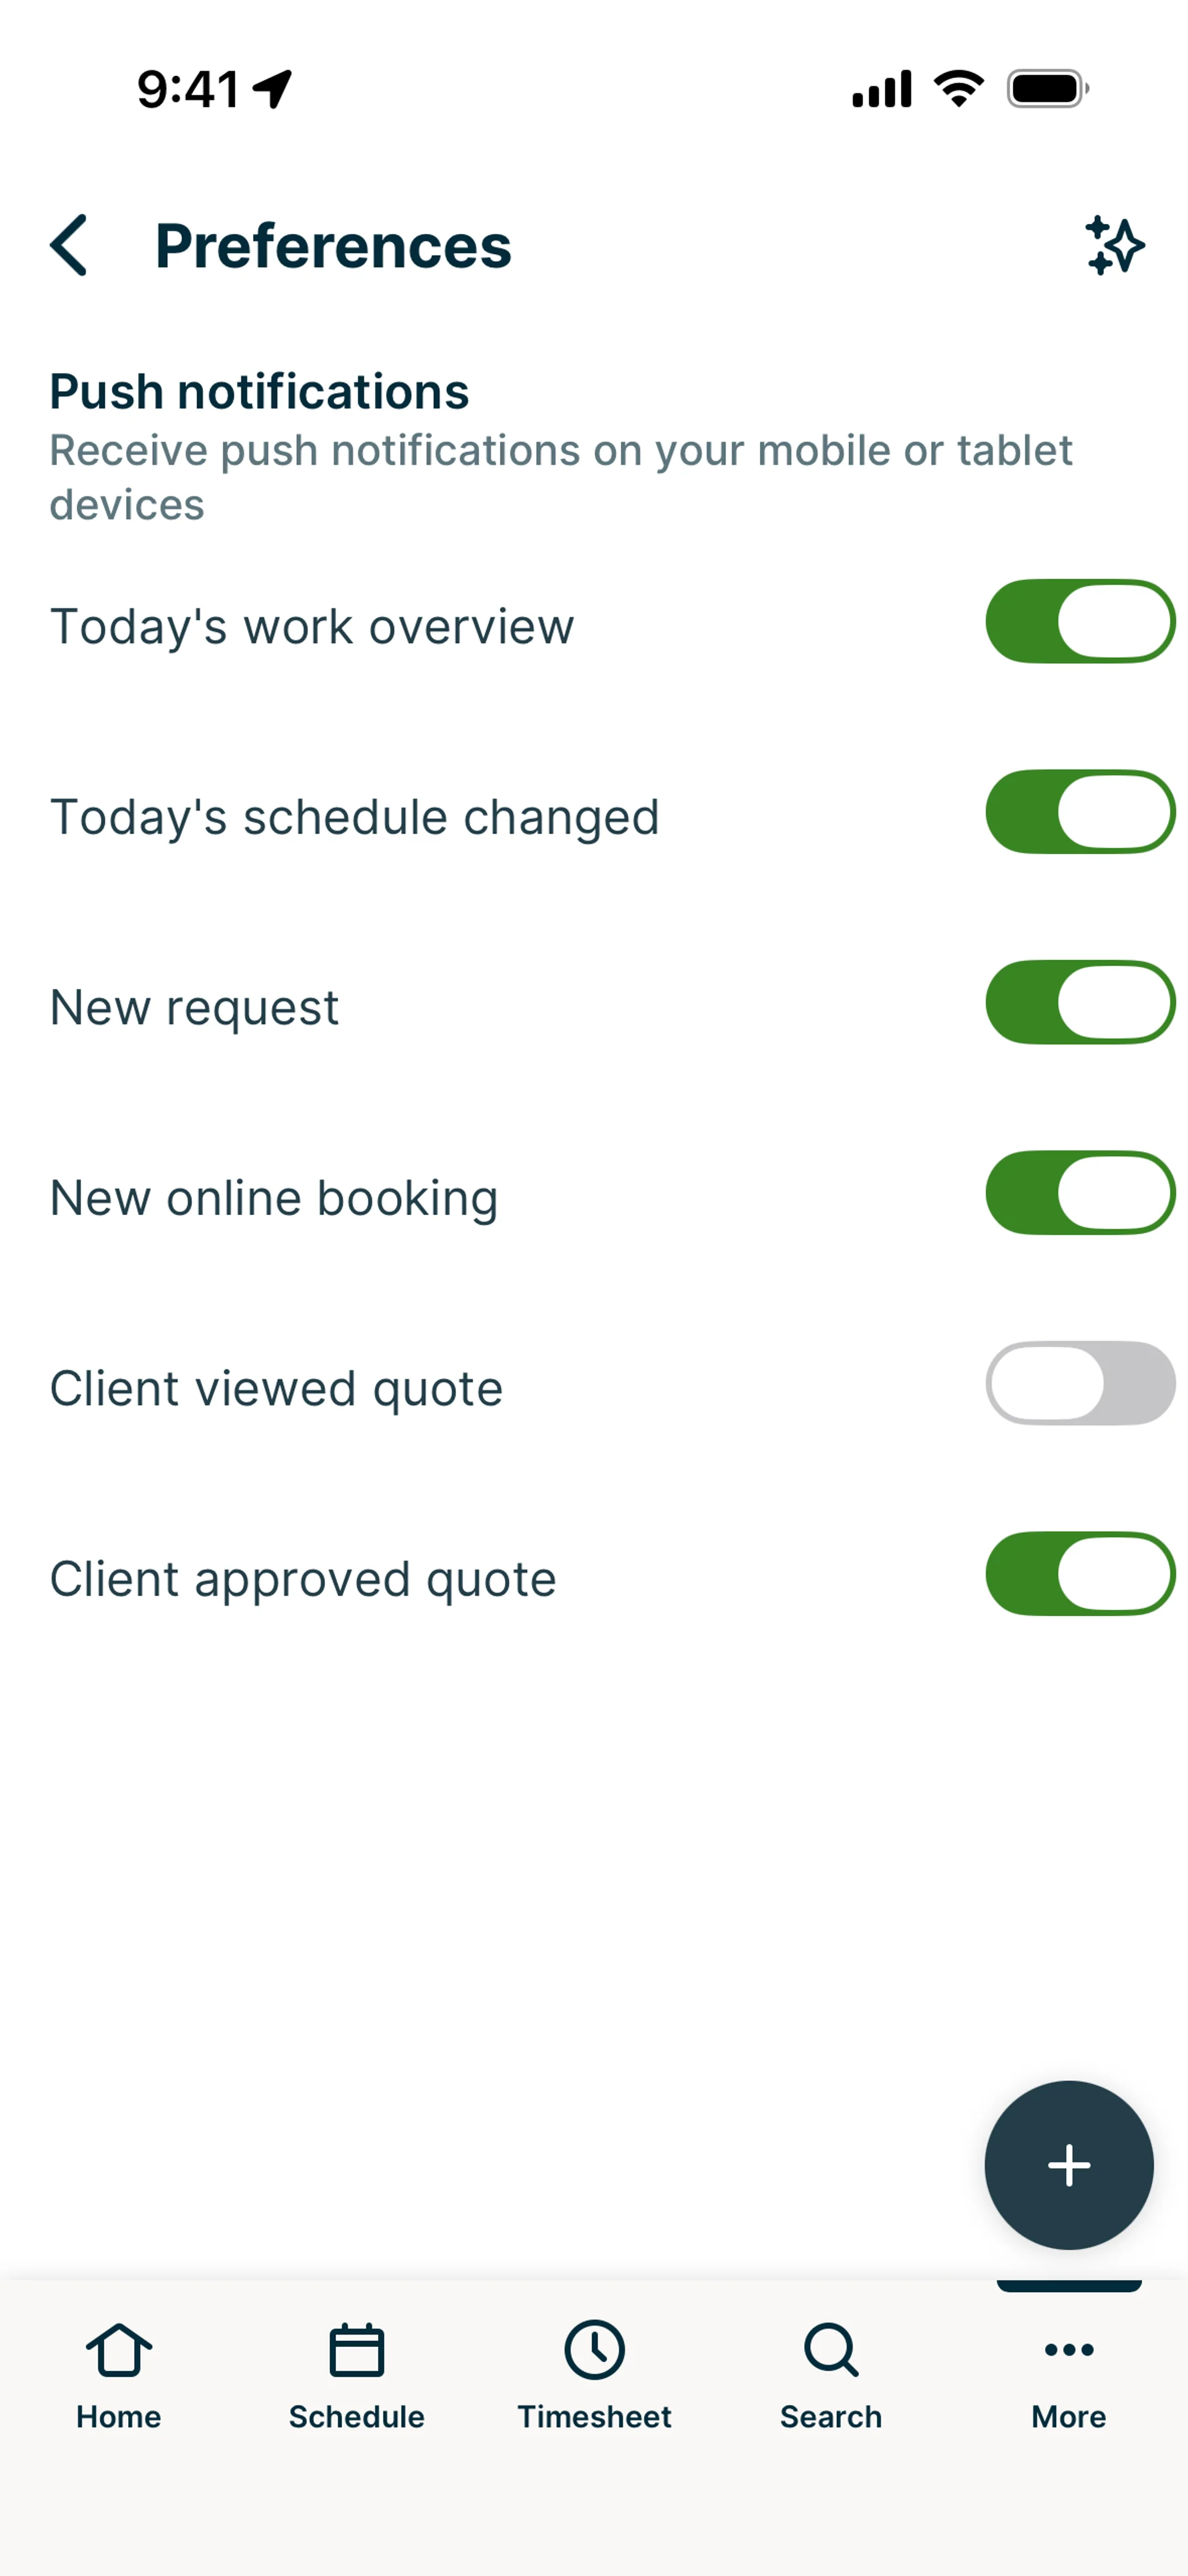Switch to the Schedule tab label
Viewport: 1188px width, 2576px height.
[356, 2417]
